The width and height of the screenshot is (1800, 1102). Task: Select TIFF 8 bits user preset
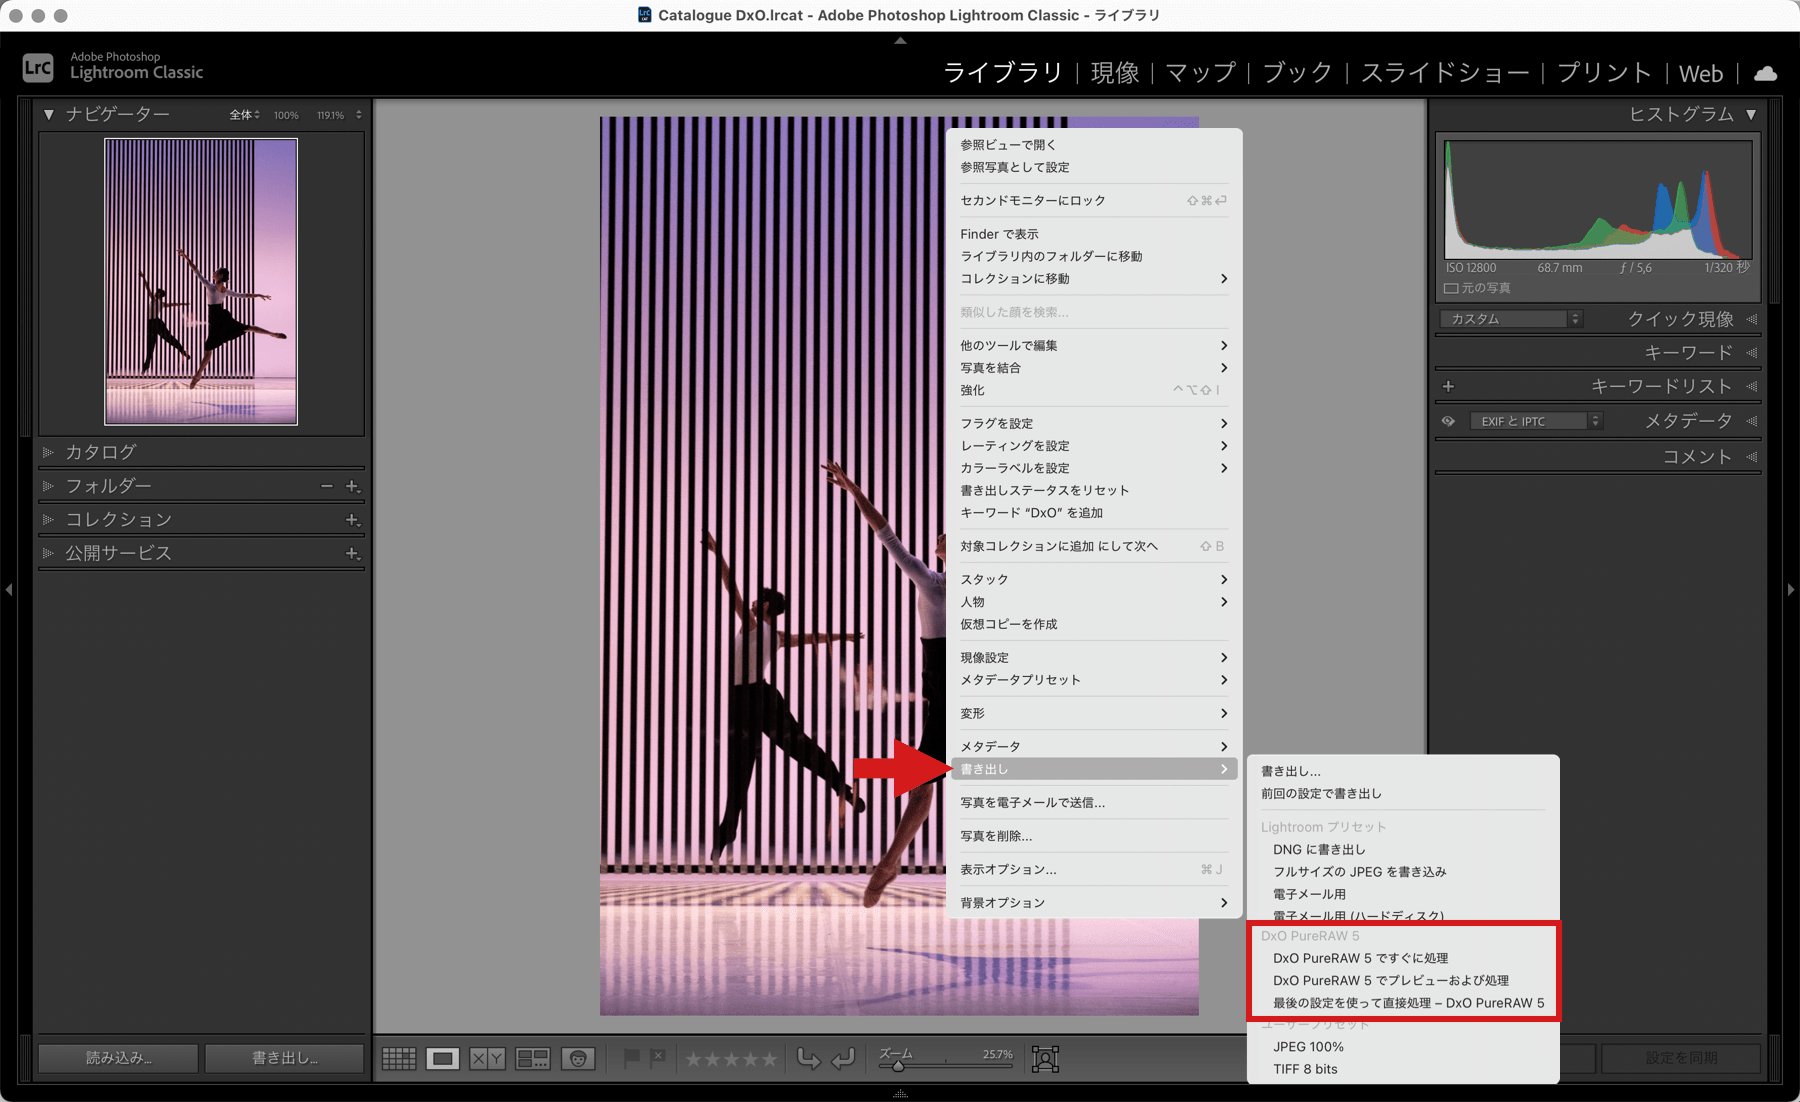pyautogui.click(x=1403, y=1069)
